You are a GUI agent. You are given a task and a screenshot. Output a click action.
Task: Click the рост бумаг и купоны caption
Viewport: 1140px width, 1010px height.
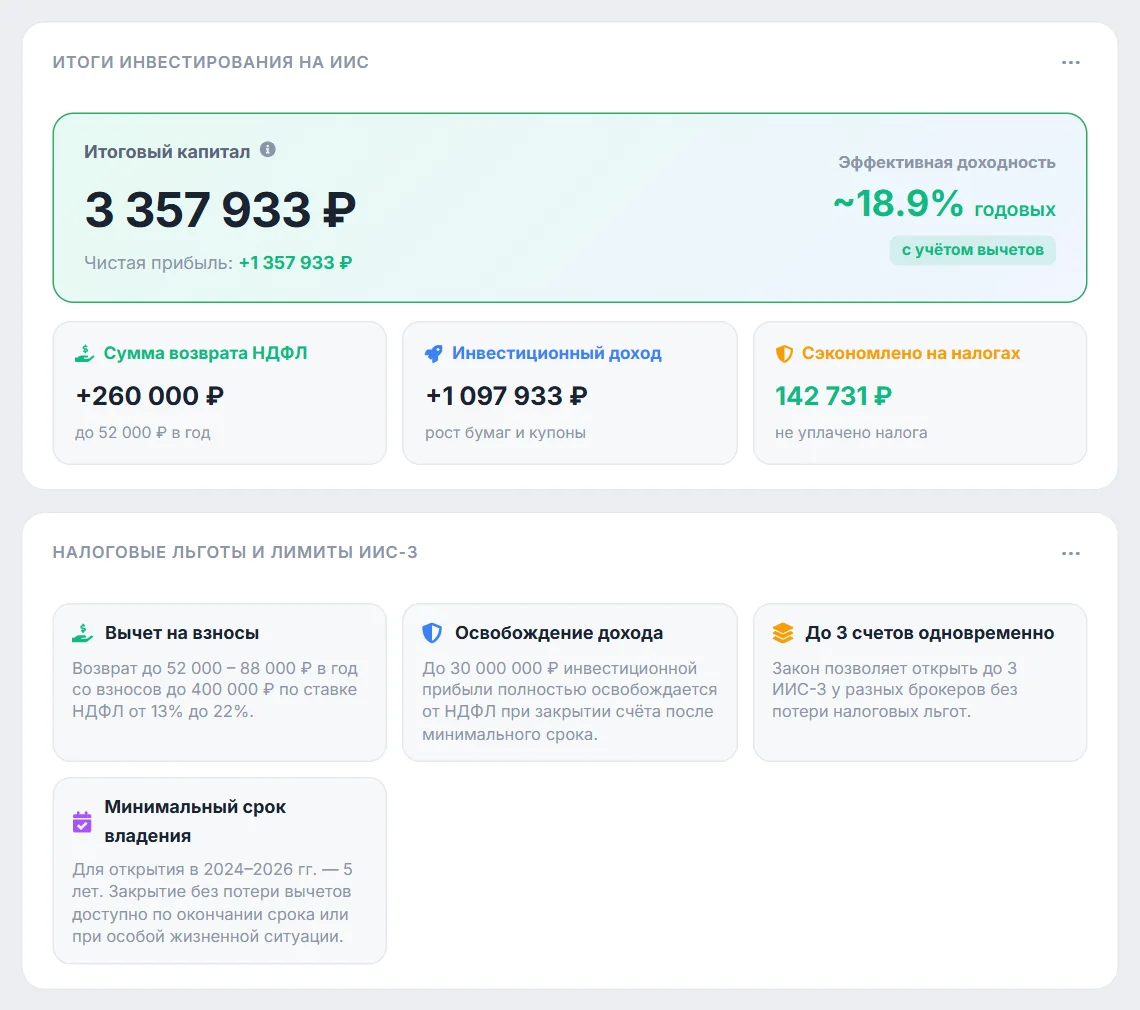505,433
